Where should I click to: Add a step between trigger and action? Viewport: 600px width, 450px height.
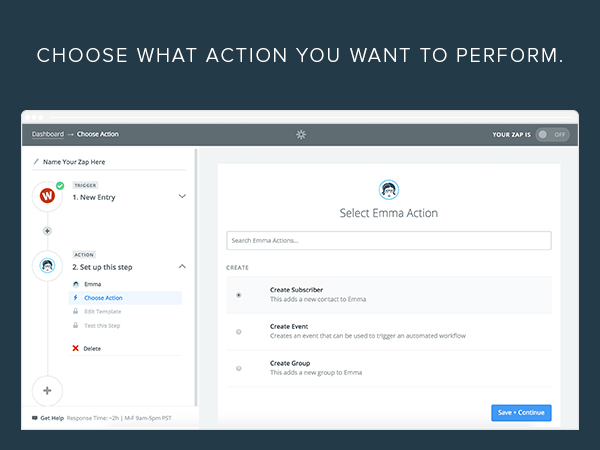coord(47,231)
